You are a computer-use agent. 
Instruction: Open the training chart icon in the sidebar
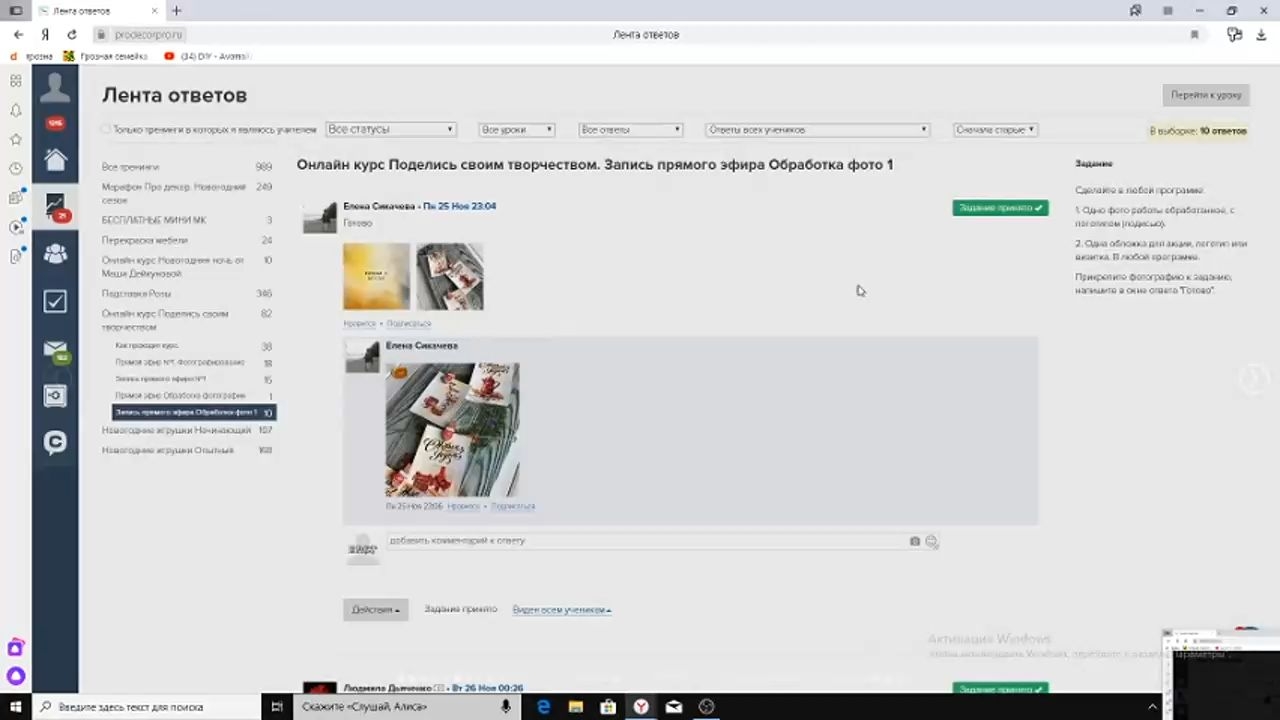[55, 207]
